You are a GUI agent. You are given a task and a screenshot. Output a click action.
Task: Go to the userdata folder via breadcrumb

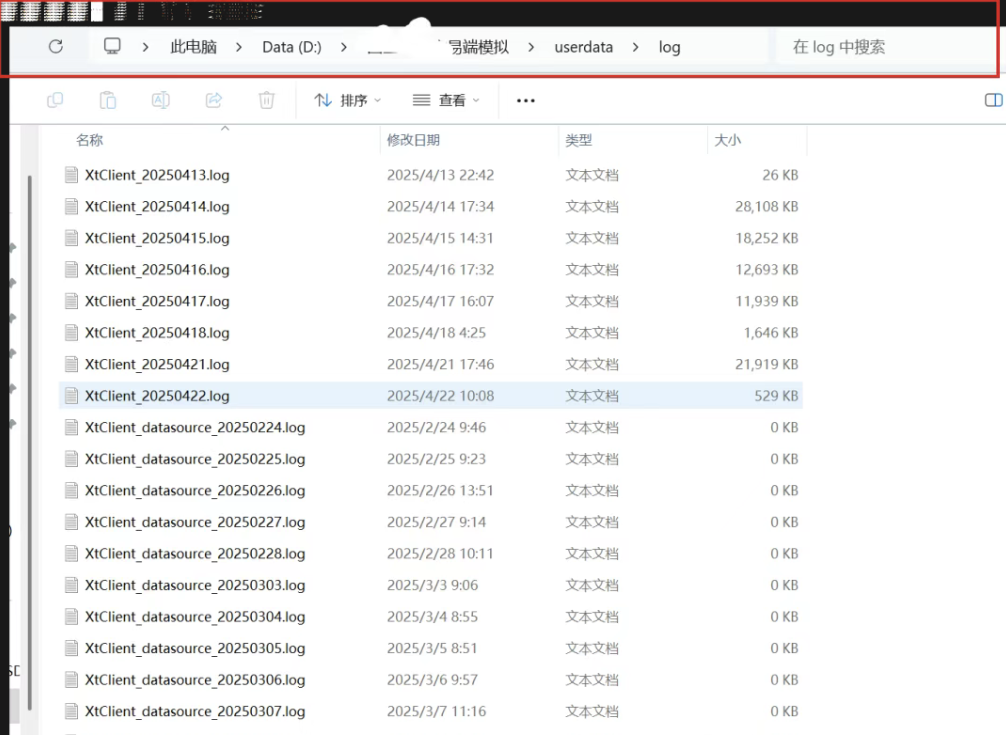tap(584, 46)
